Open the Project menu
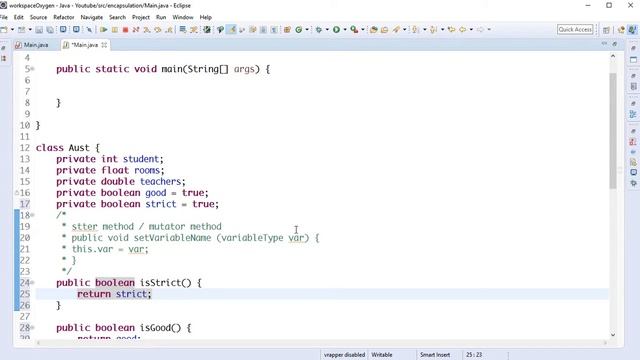This screenshot has width=640, height=360. pos(141,17)
